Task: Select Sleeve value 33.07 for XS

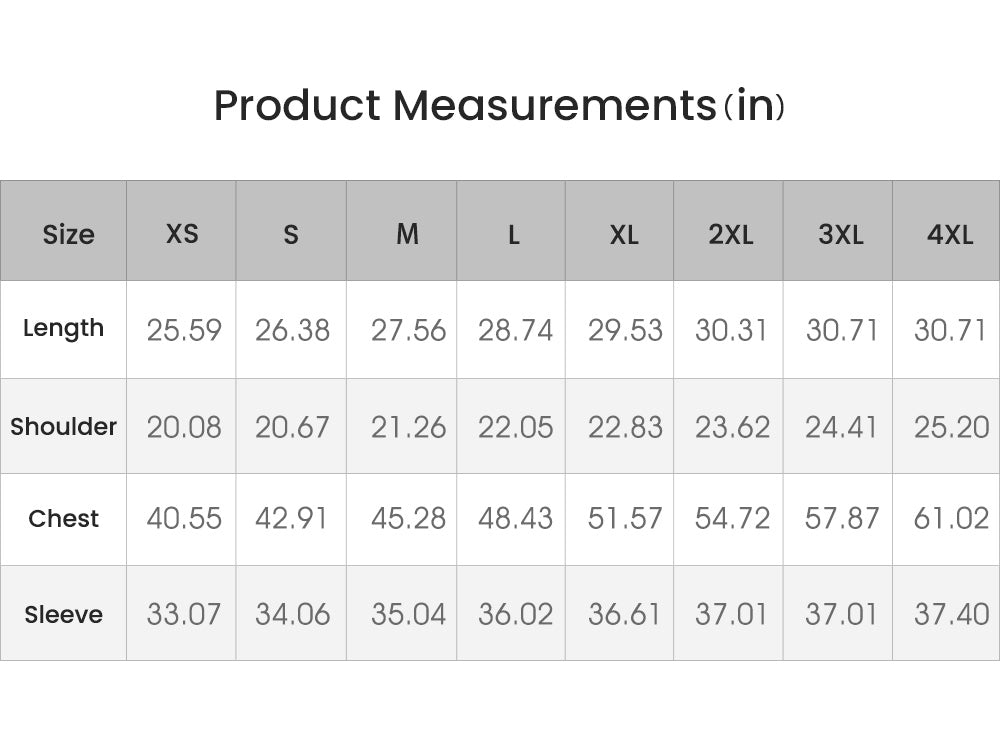Action: tap(184, 614)
